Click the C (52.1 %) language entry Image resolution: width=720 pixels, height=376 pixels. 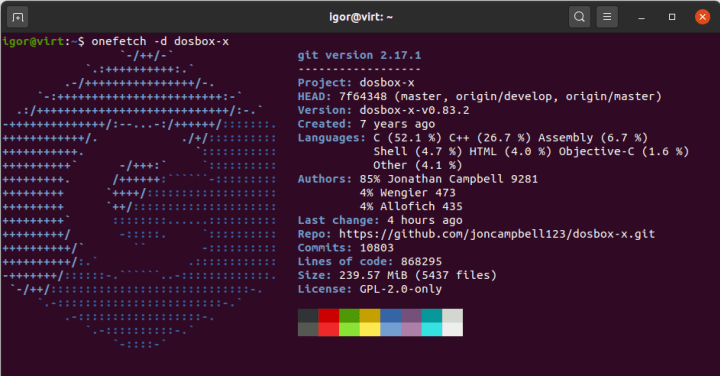407,138
